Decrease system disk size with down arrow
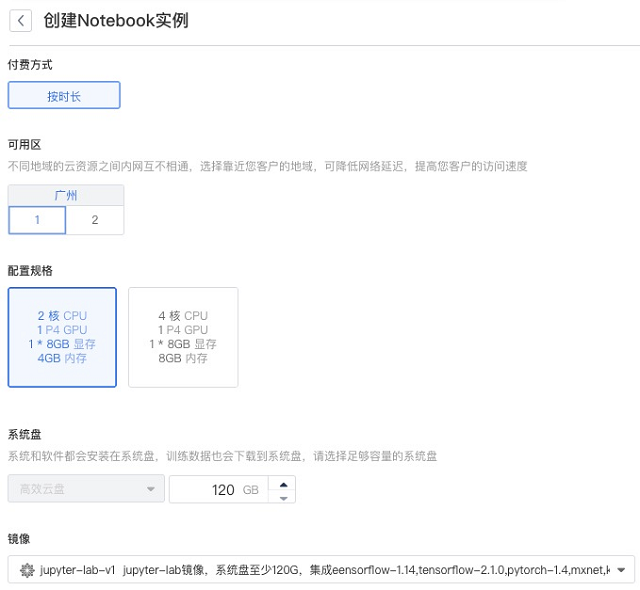 (x=283, y=498)
